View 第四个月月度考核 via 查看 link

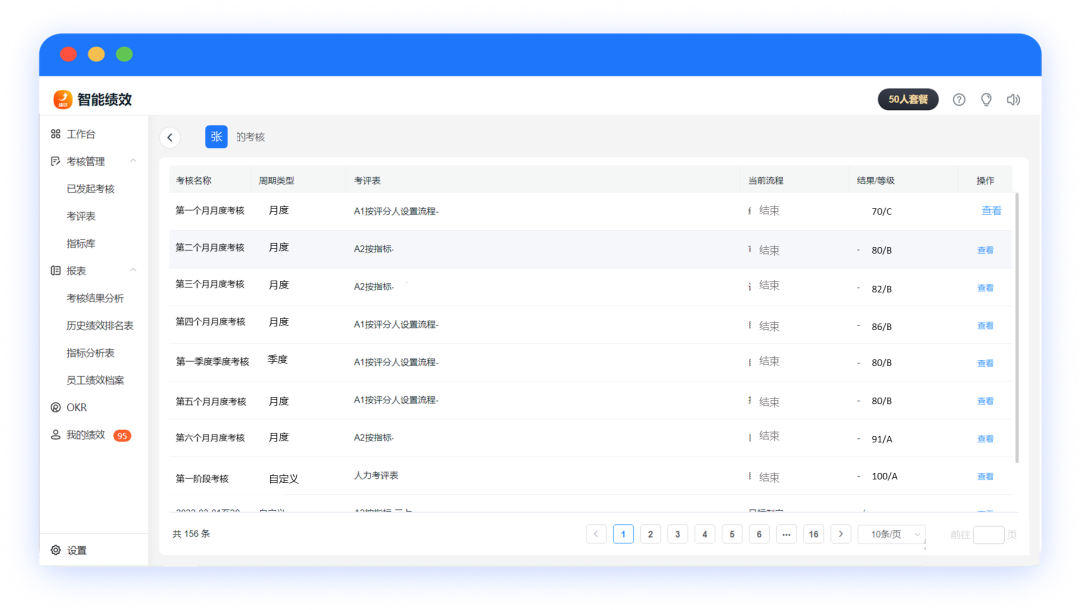click(x=986, y=326)
